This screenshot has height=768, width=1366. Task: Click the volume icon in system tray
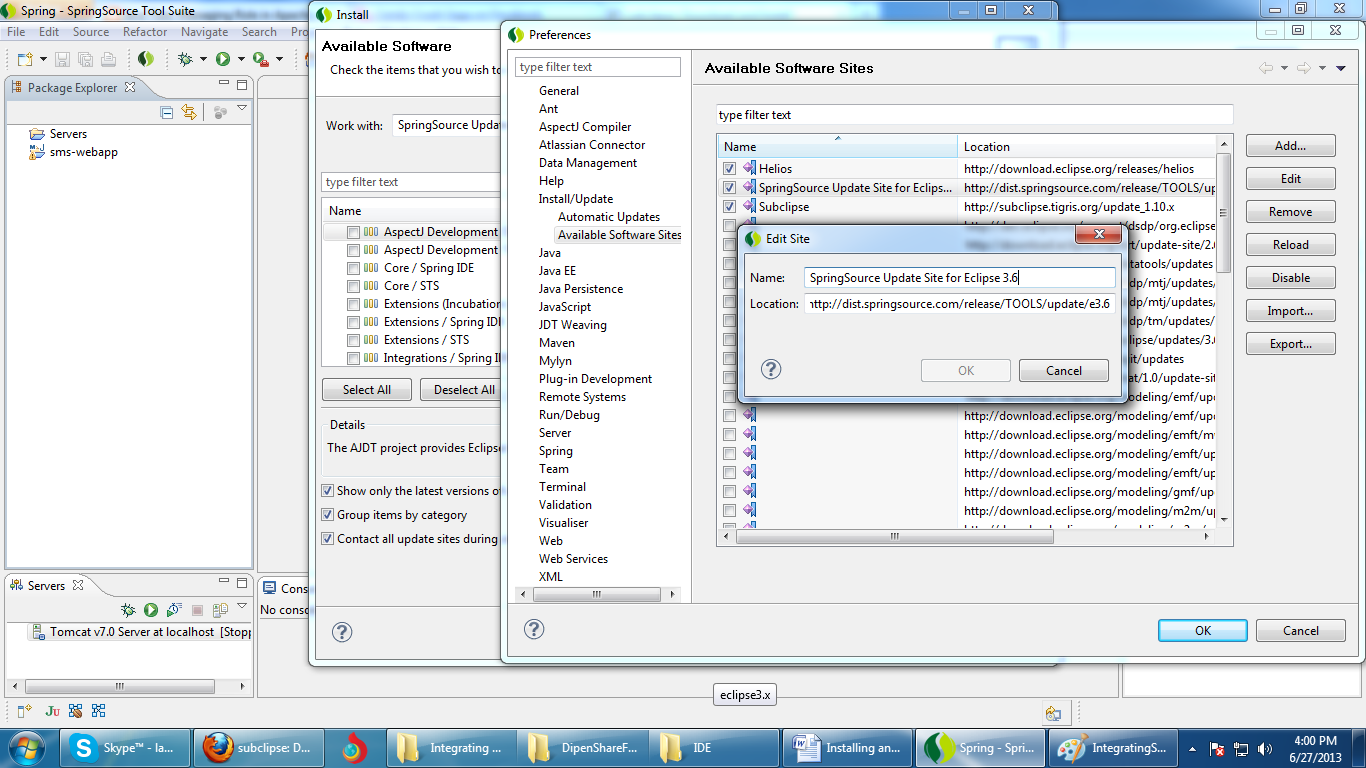pyautogui.click(x=1265, y=748)
